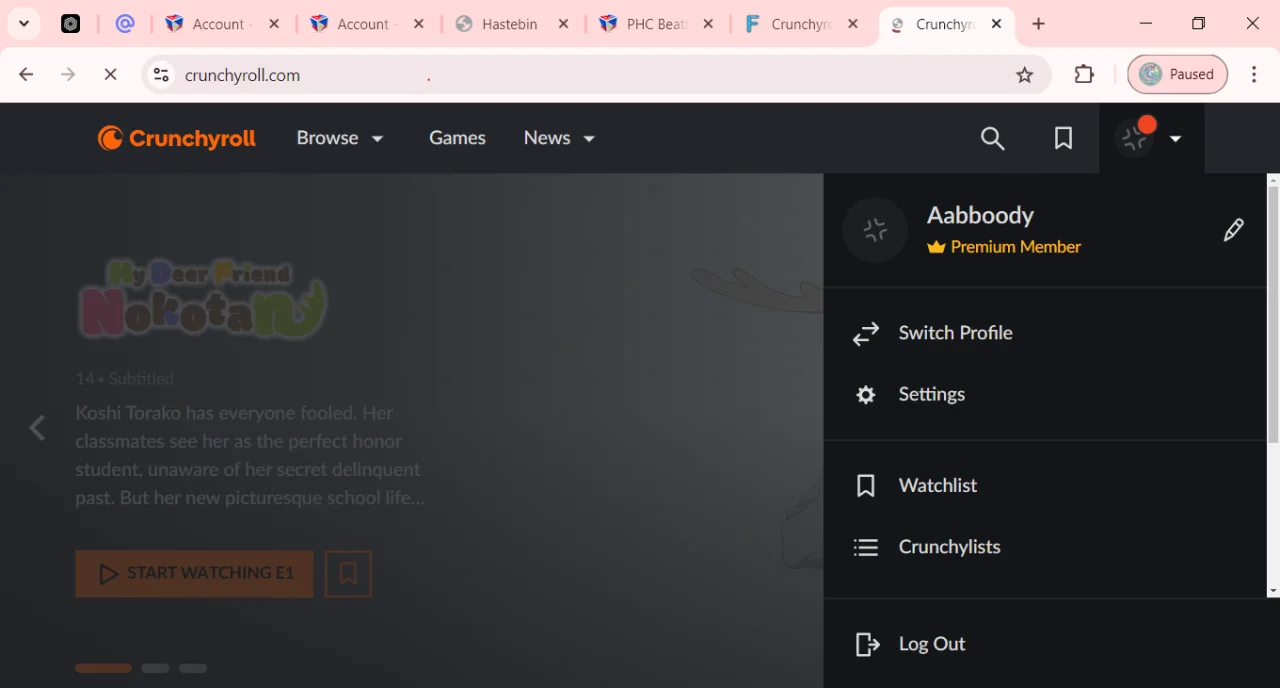Click the Aabboody profile avatar in panel

coord(875,230)
